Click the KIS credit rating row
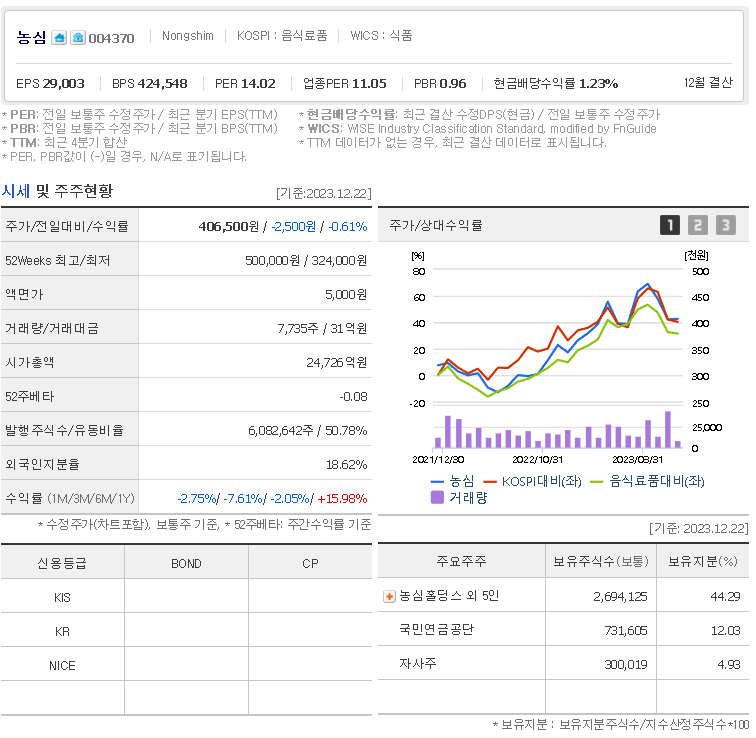This screenshot has width=756, height=738. click(186, 597)
